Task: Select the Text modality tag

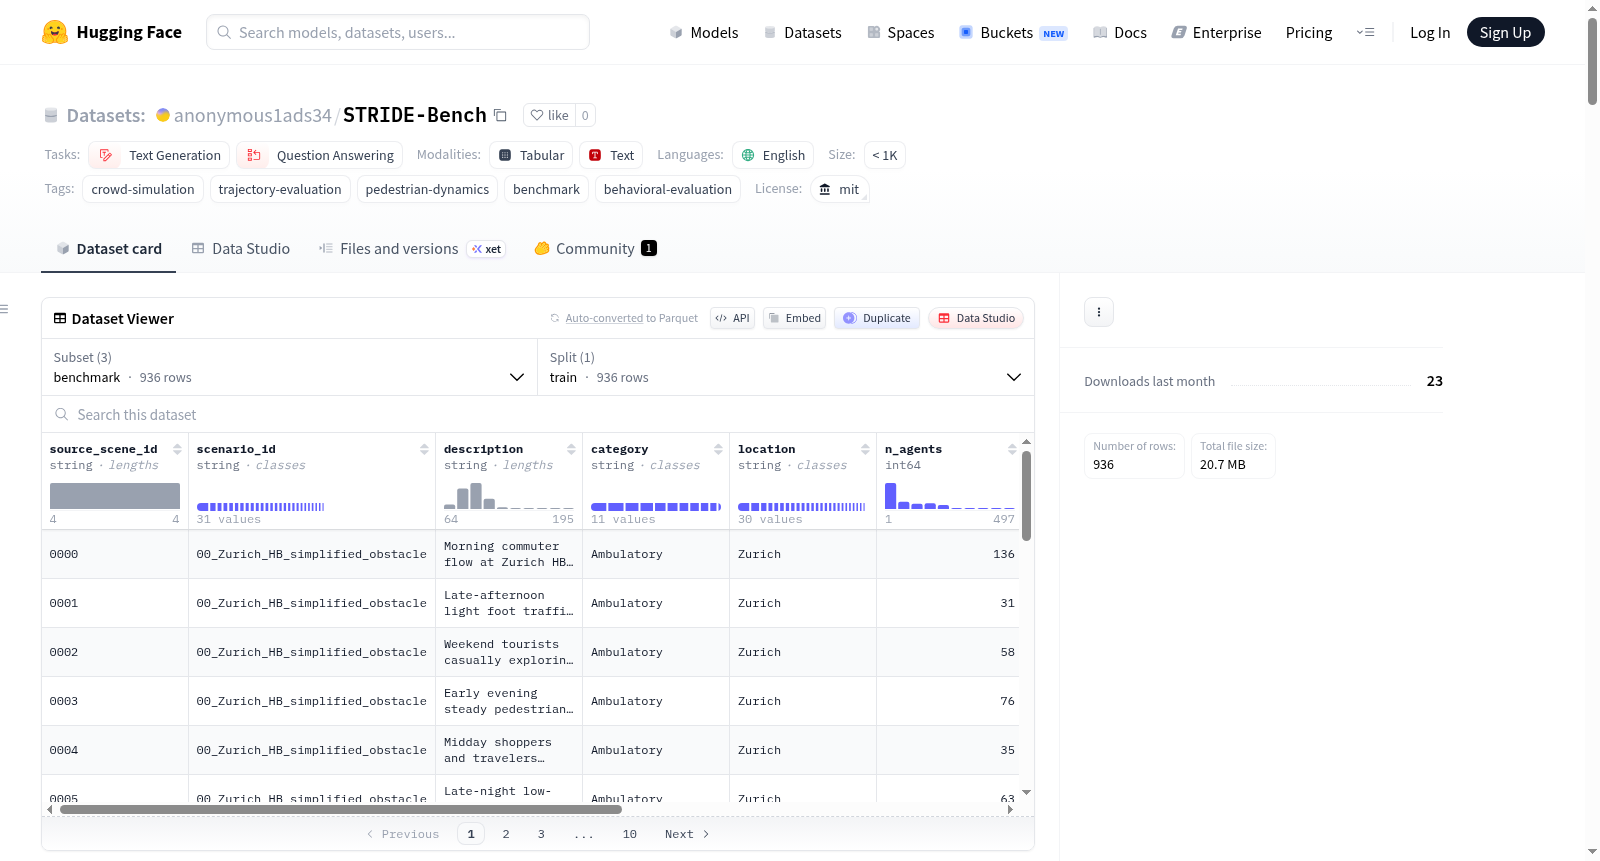Action: click(611, 155)
